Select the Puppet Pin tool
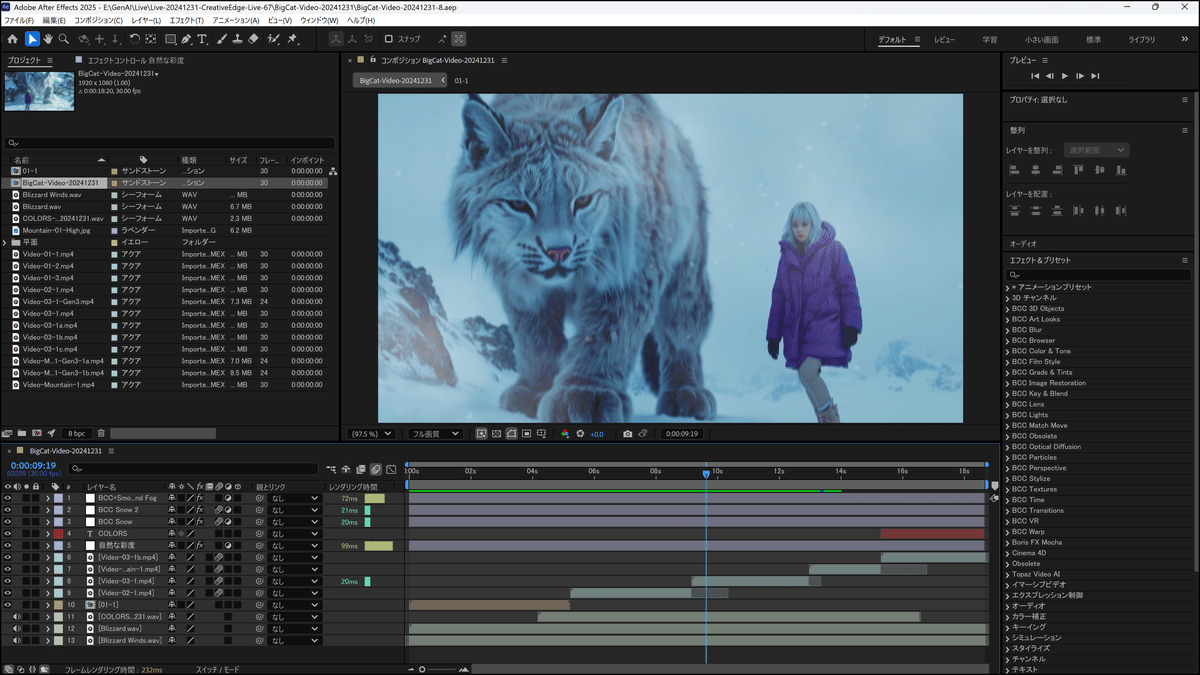Viewport: 1200px width, 675px height. (x=293, y=39)
